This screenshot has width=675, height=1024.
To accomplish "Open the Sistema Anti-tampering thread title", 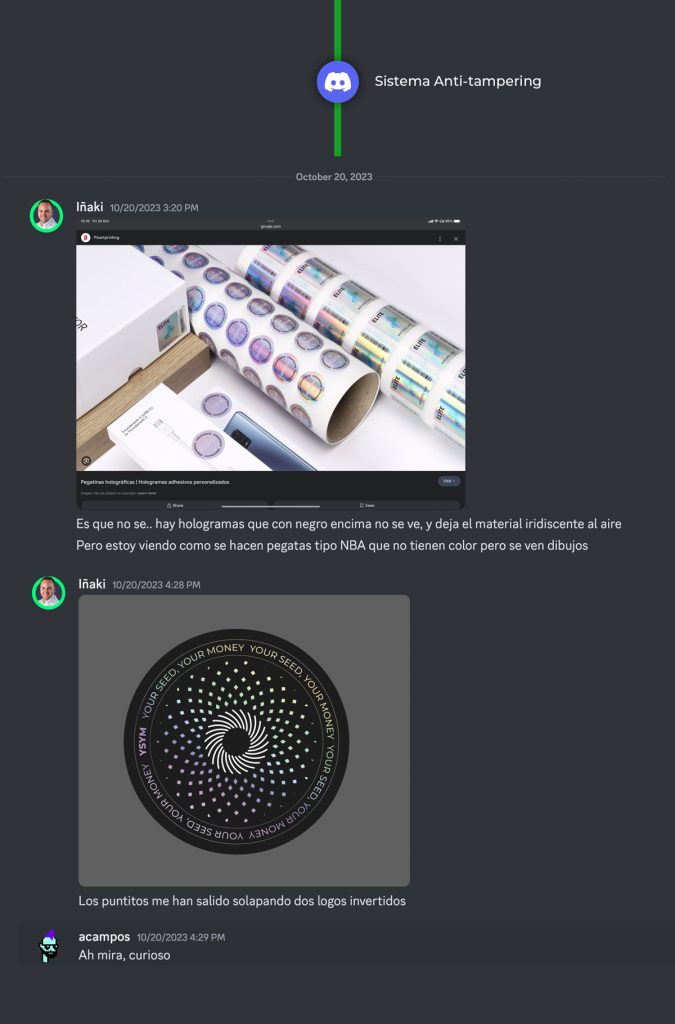I will point(458,81).
